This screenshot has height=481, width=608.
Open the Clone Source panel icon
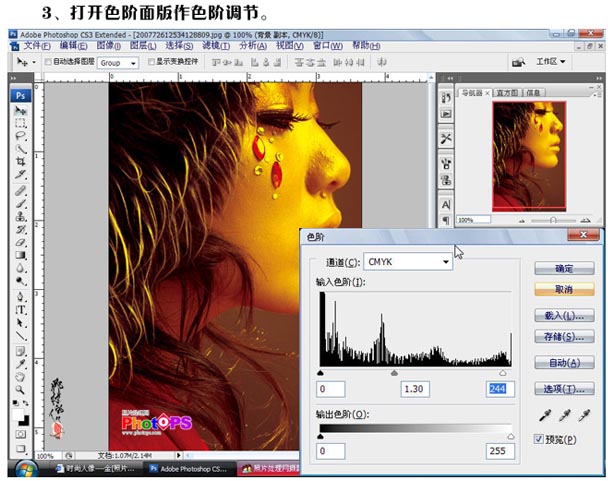446,180
